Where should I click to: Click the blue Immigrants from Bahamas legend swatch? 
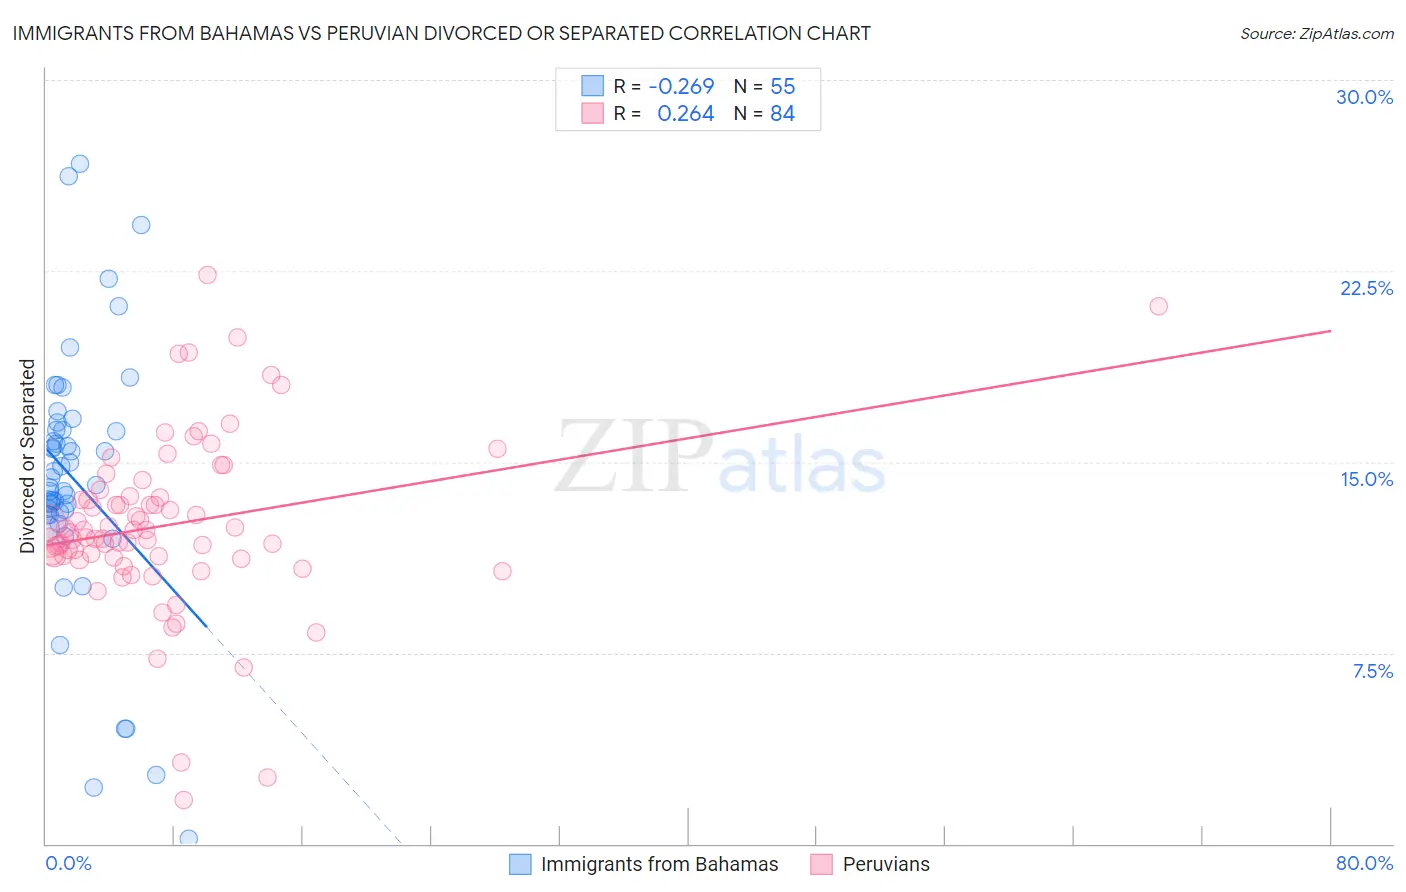pos(520,864)
